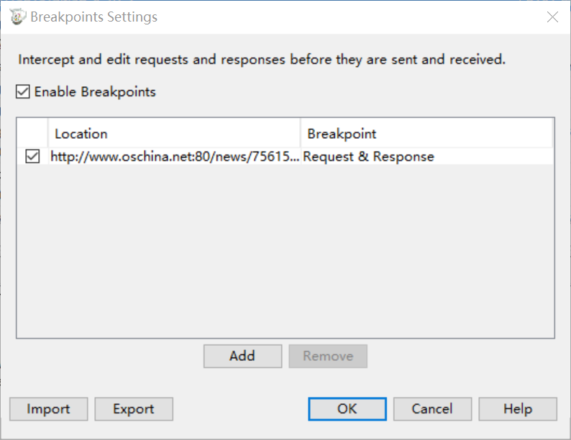Import breakpoint settings
Image resolution: width=571 pixels, height=440 pixels.
pos(48,409)
